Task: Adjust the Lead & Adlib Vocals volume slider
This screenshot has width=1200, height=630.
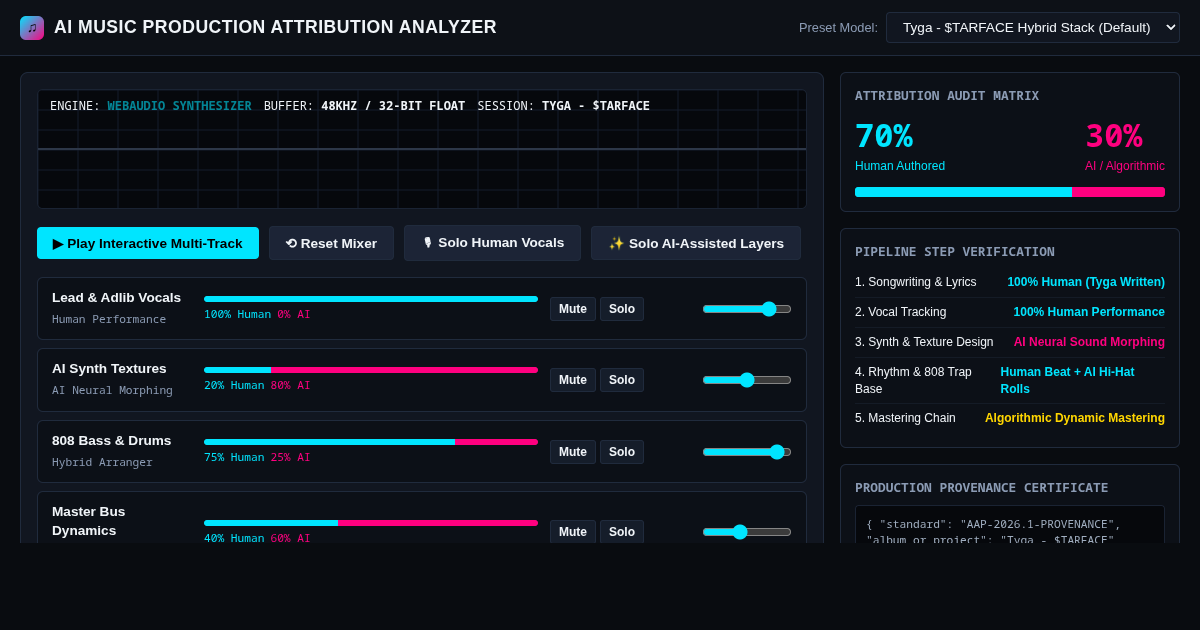Action: 747,309
